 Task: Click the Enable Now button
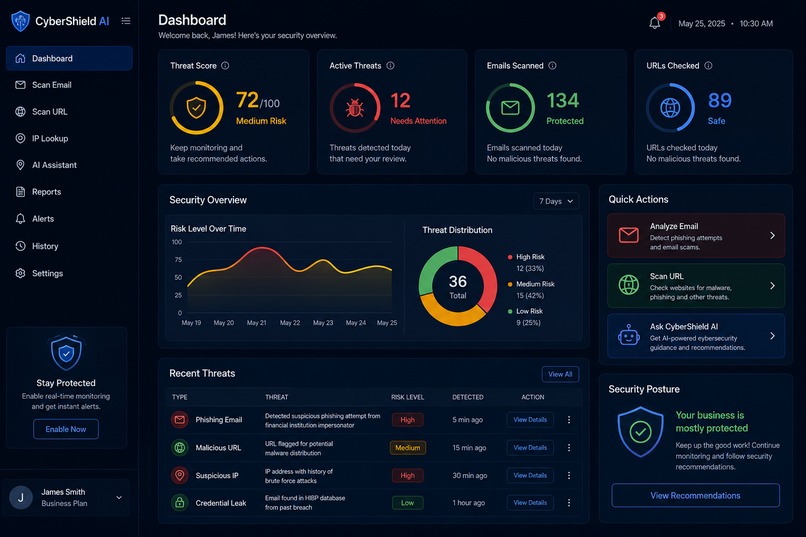[x=66, y=429]
